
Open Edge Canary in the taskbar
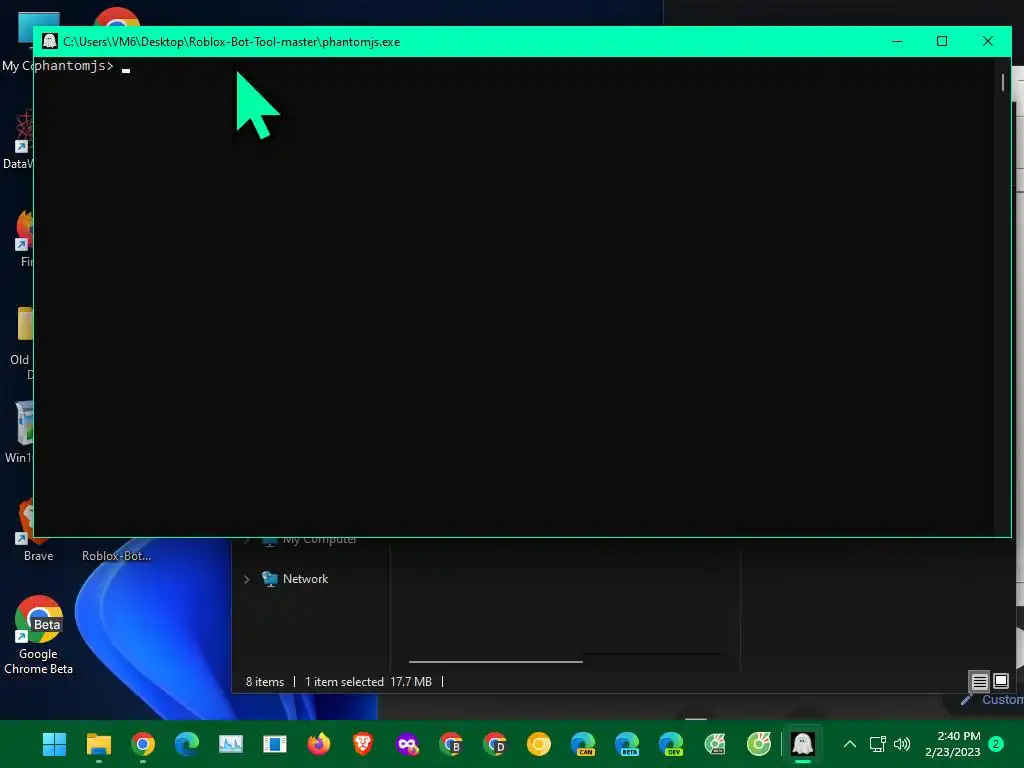tap(583, 744)
